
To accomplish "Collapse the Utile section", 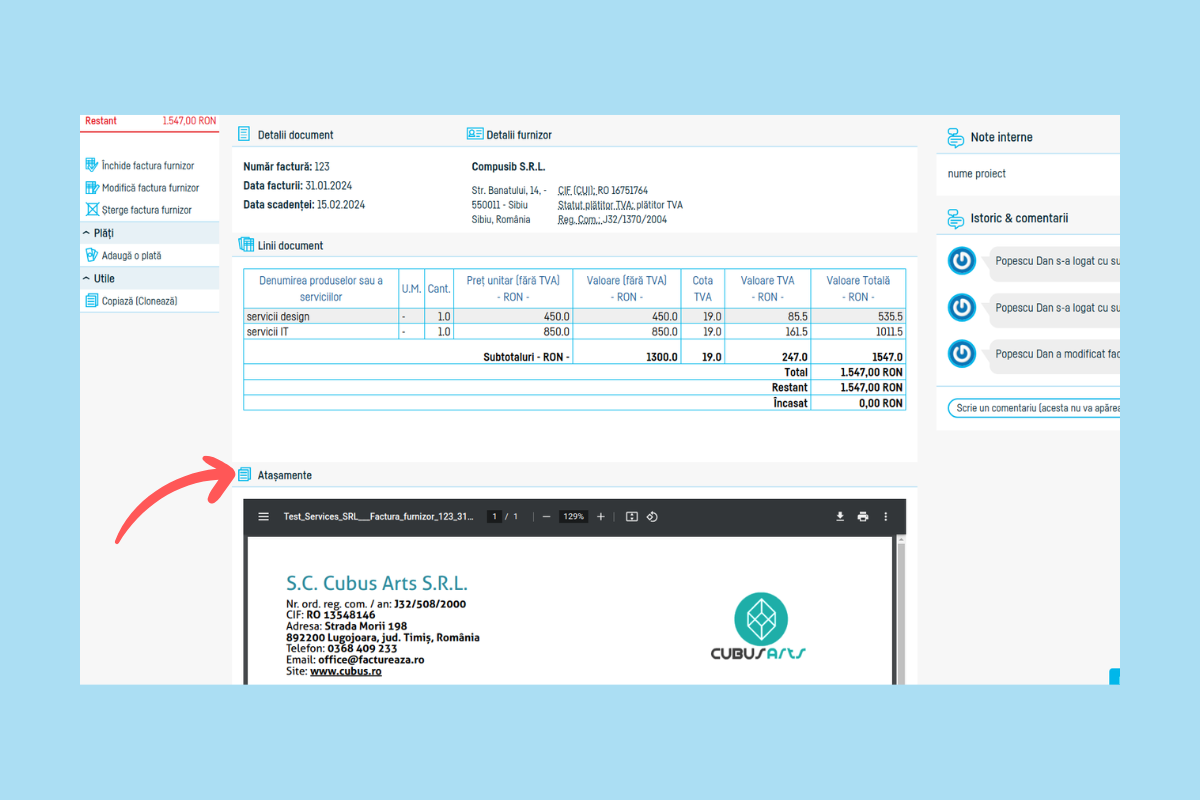I will click(86, 279).
